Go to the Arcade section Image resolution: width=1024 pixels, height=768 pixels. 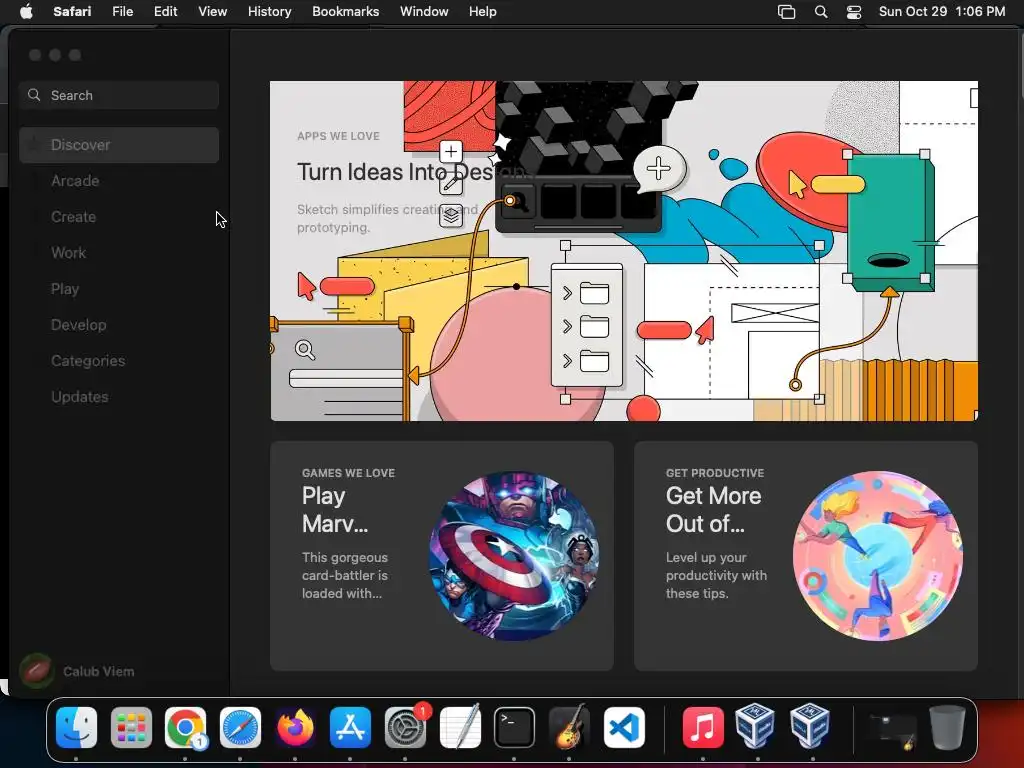[x=119, y=181]
